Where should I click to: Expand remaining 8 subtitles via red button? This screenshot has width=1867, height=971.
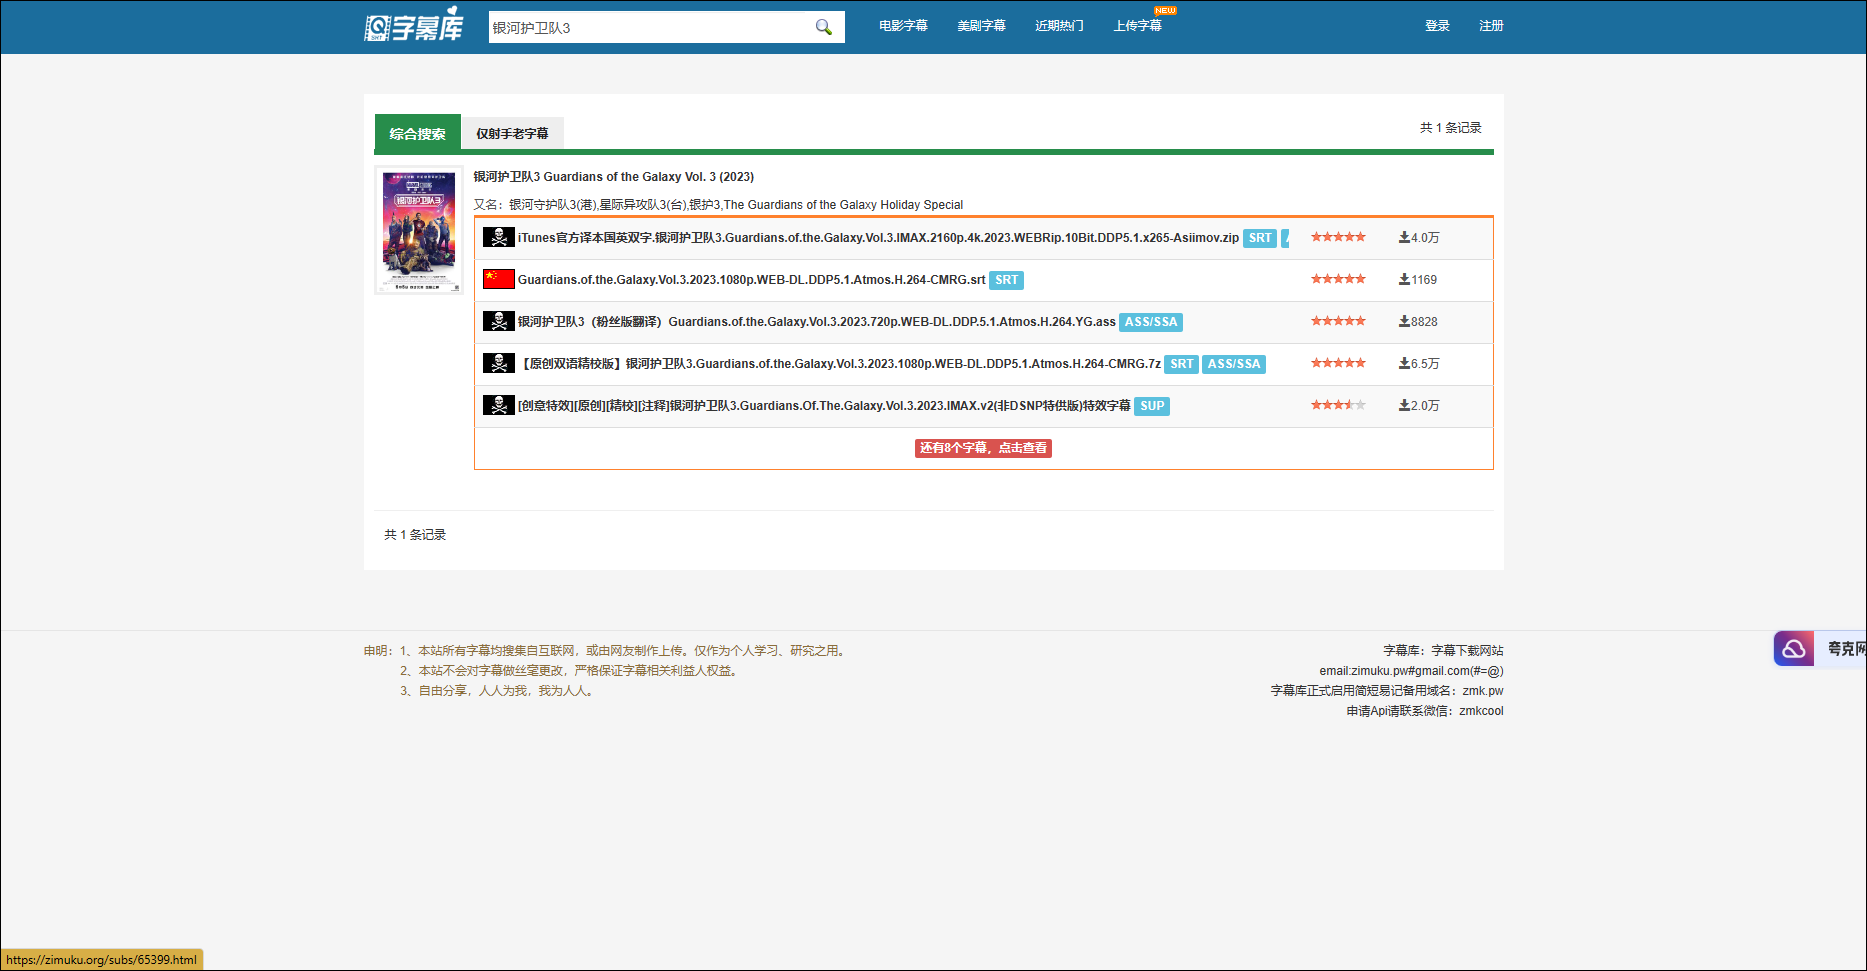(983, 448)
